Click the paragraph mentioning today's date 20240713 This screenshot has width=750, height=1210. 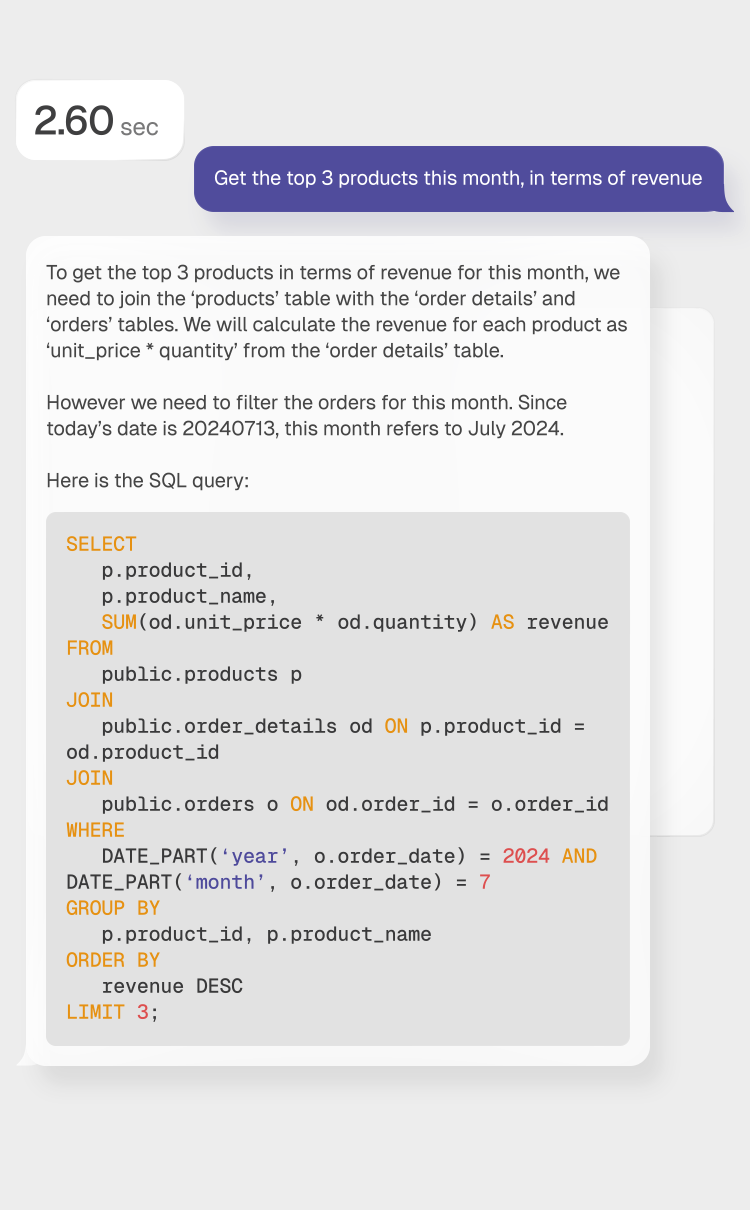(306, 415)
